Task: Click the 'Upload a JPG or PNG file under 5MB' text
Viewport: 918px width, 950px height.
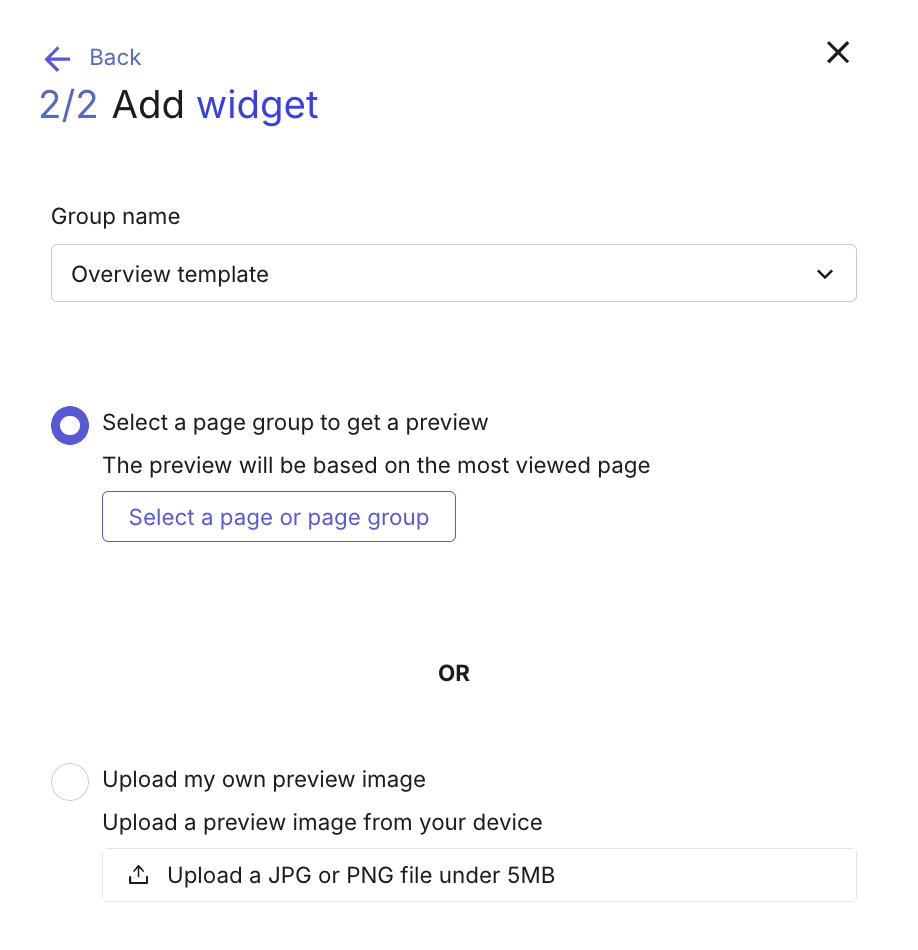Action: click(361, 875)
